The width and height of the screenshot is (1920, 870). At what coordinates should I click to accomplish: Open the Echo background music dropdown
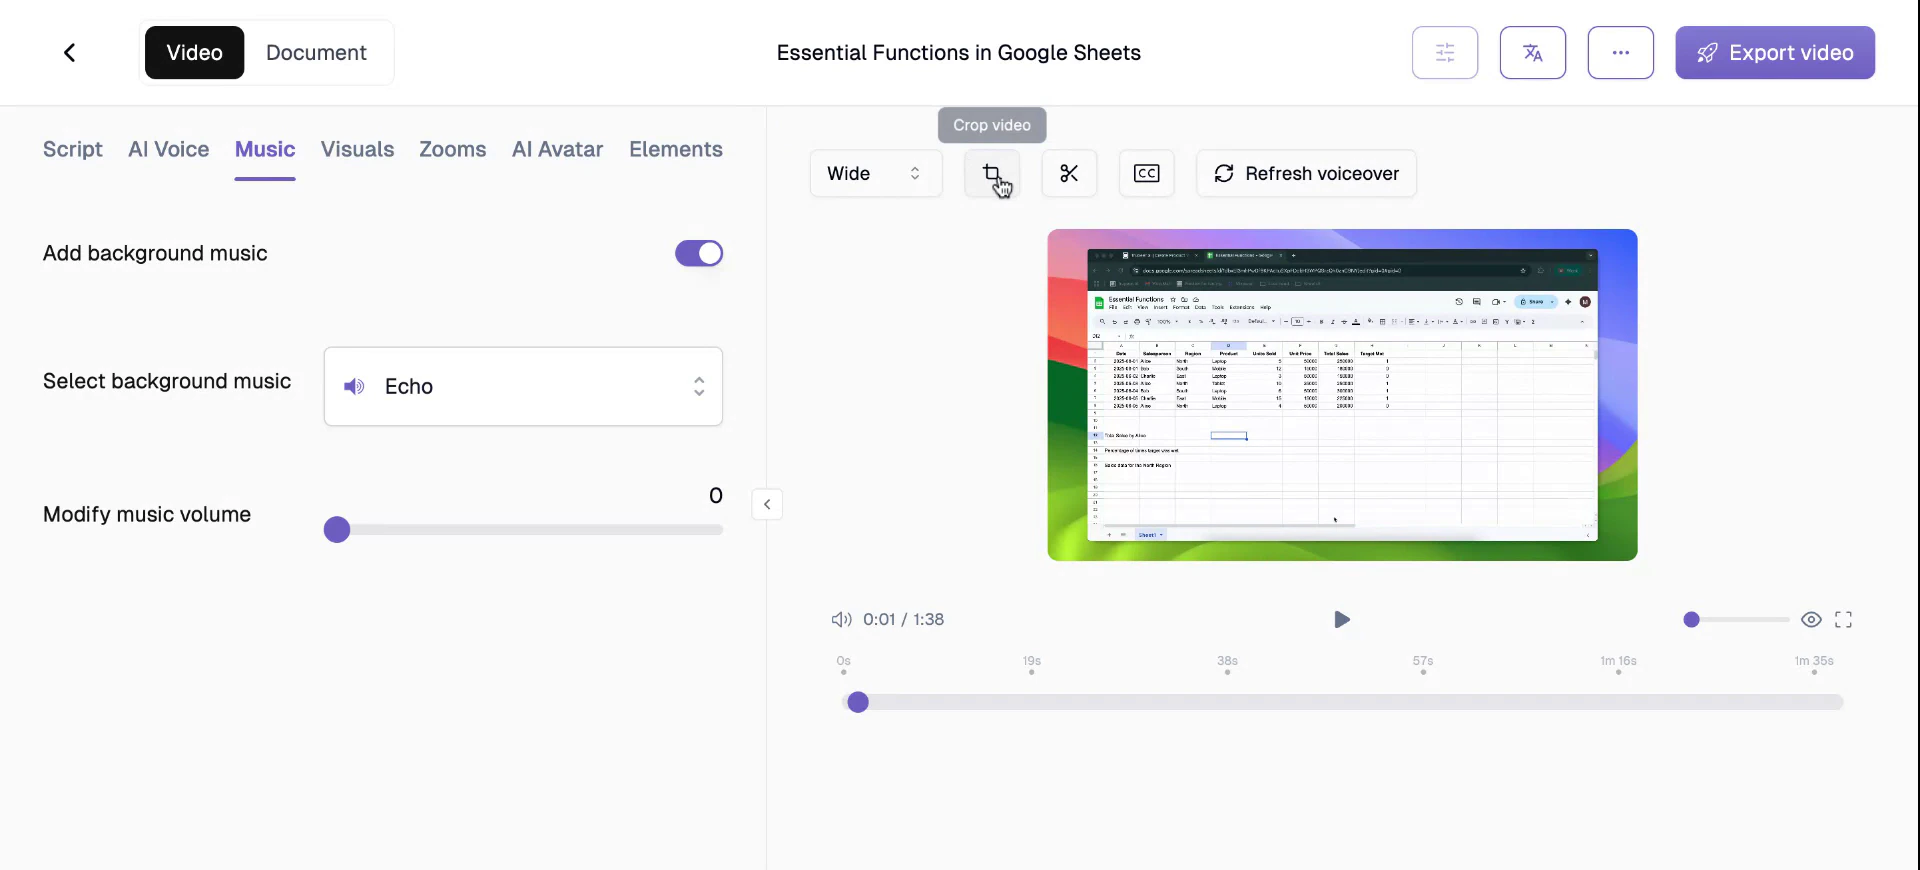click(x=523, y=387)
